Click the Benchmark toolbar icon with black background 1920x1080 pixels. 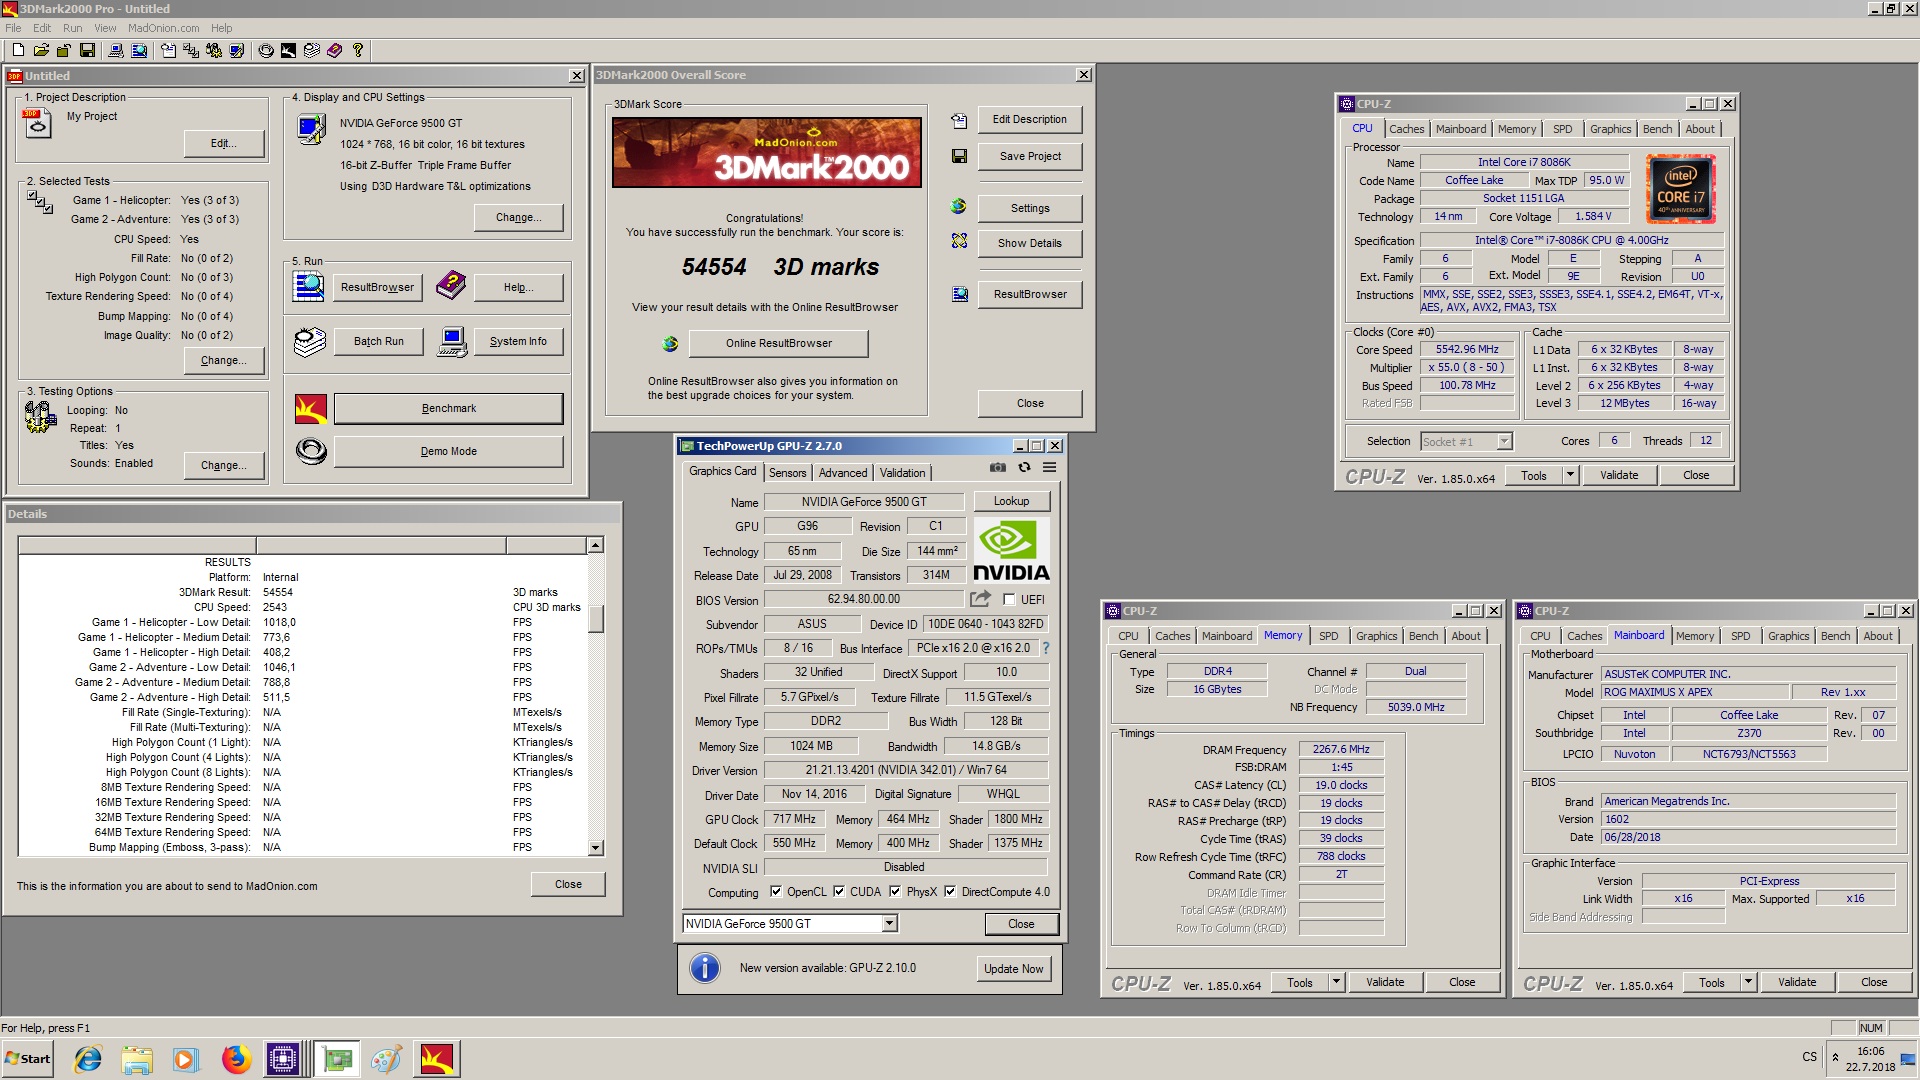(288, 50)
